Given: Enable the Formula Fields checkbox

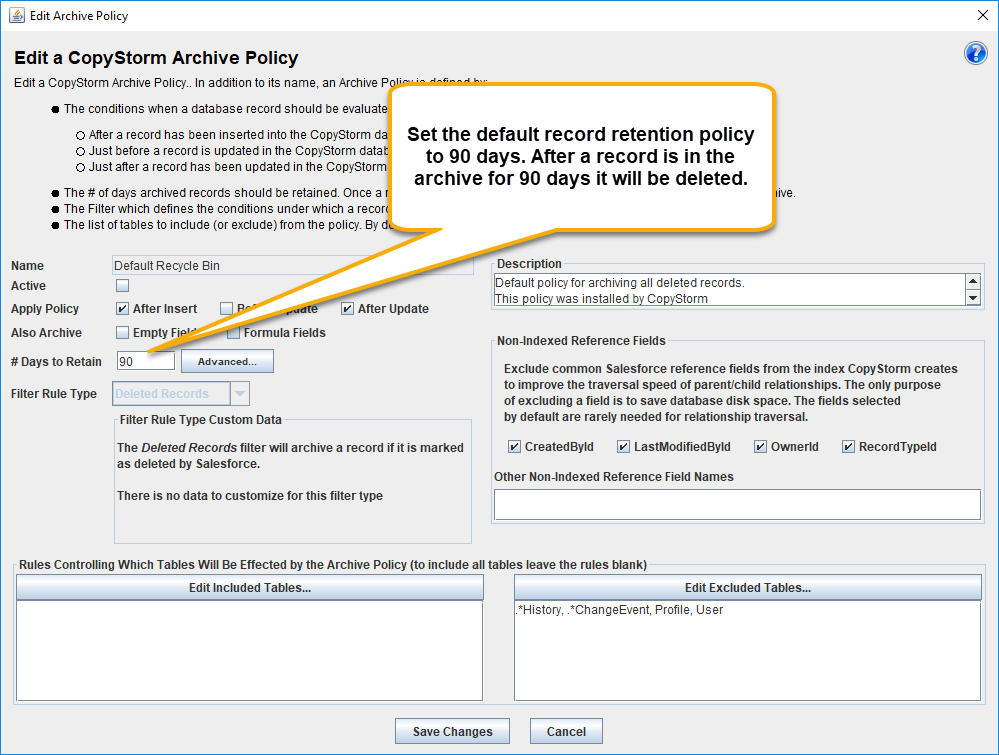Looking at the screenshot, I should 233,333.
